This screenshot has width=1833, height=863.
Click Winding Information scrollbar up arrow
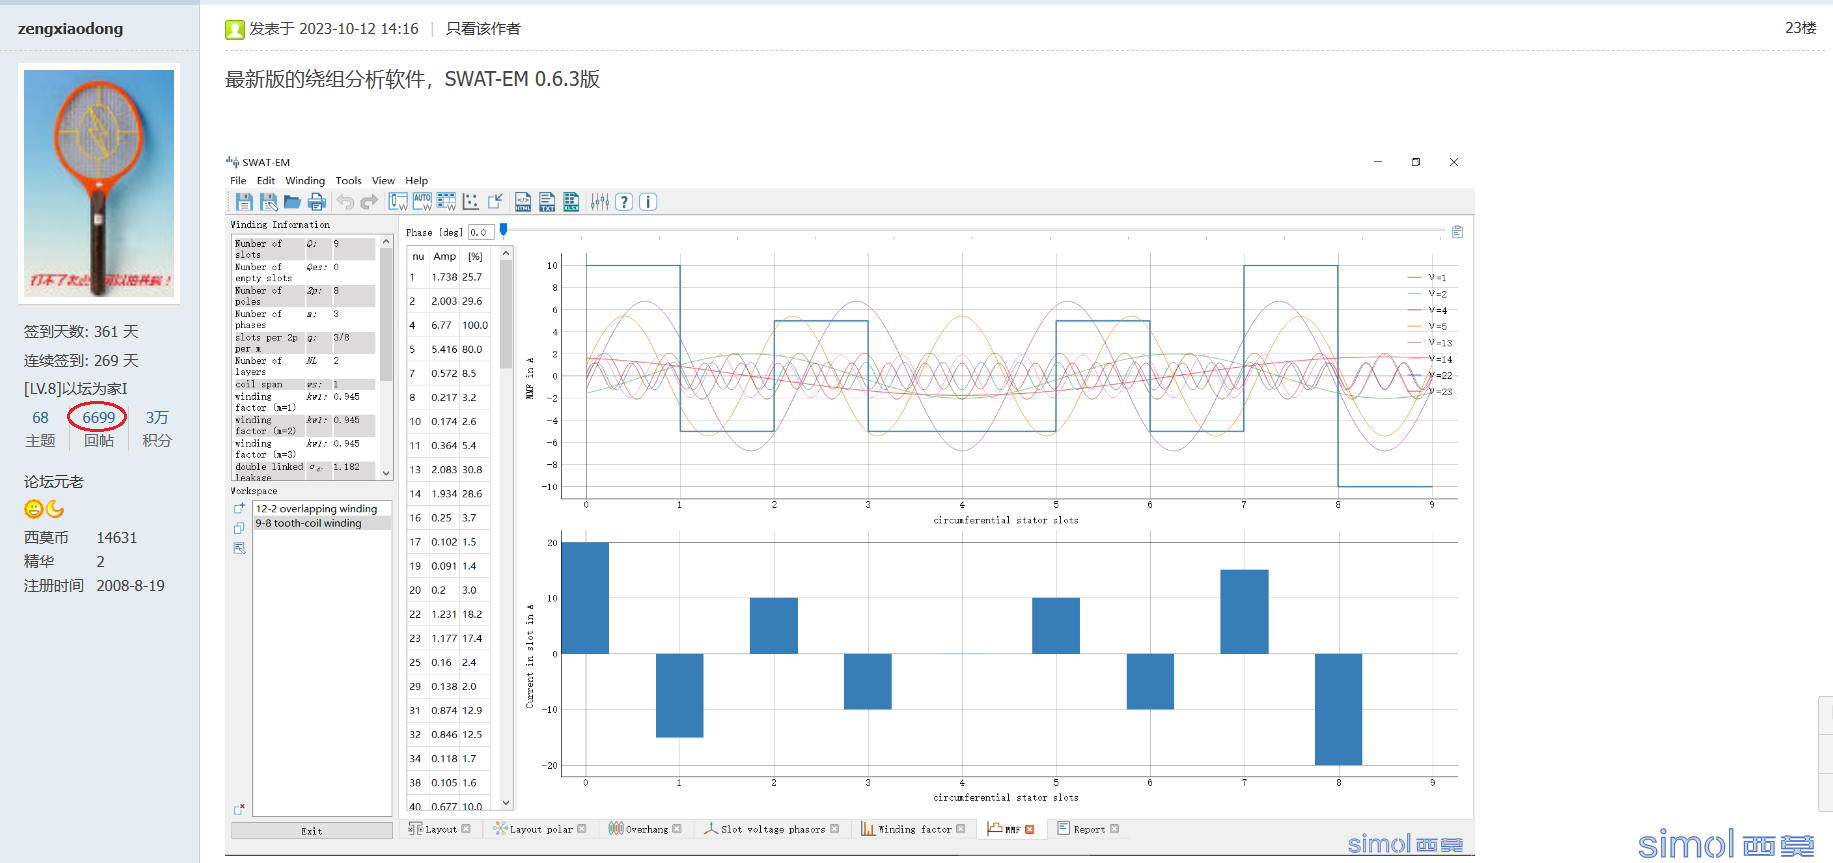[x=386, y=241]
